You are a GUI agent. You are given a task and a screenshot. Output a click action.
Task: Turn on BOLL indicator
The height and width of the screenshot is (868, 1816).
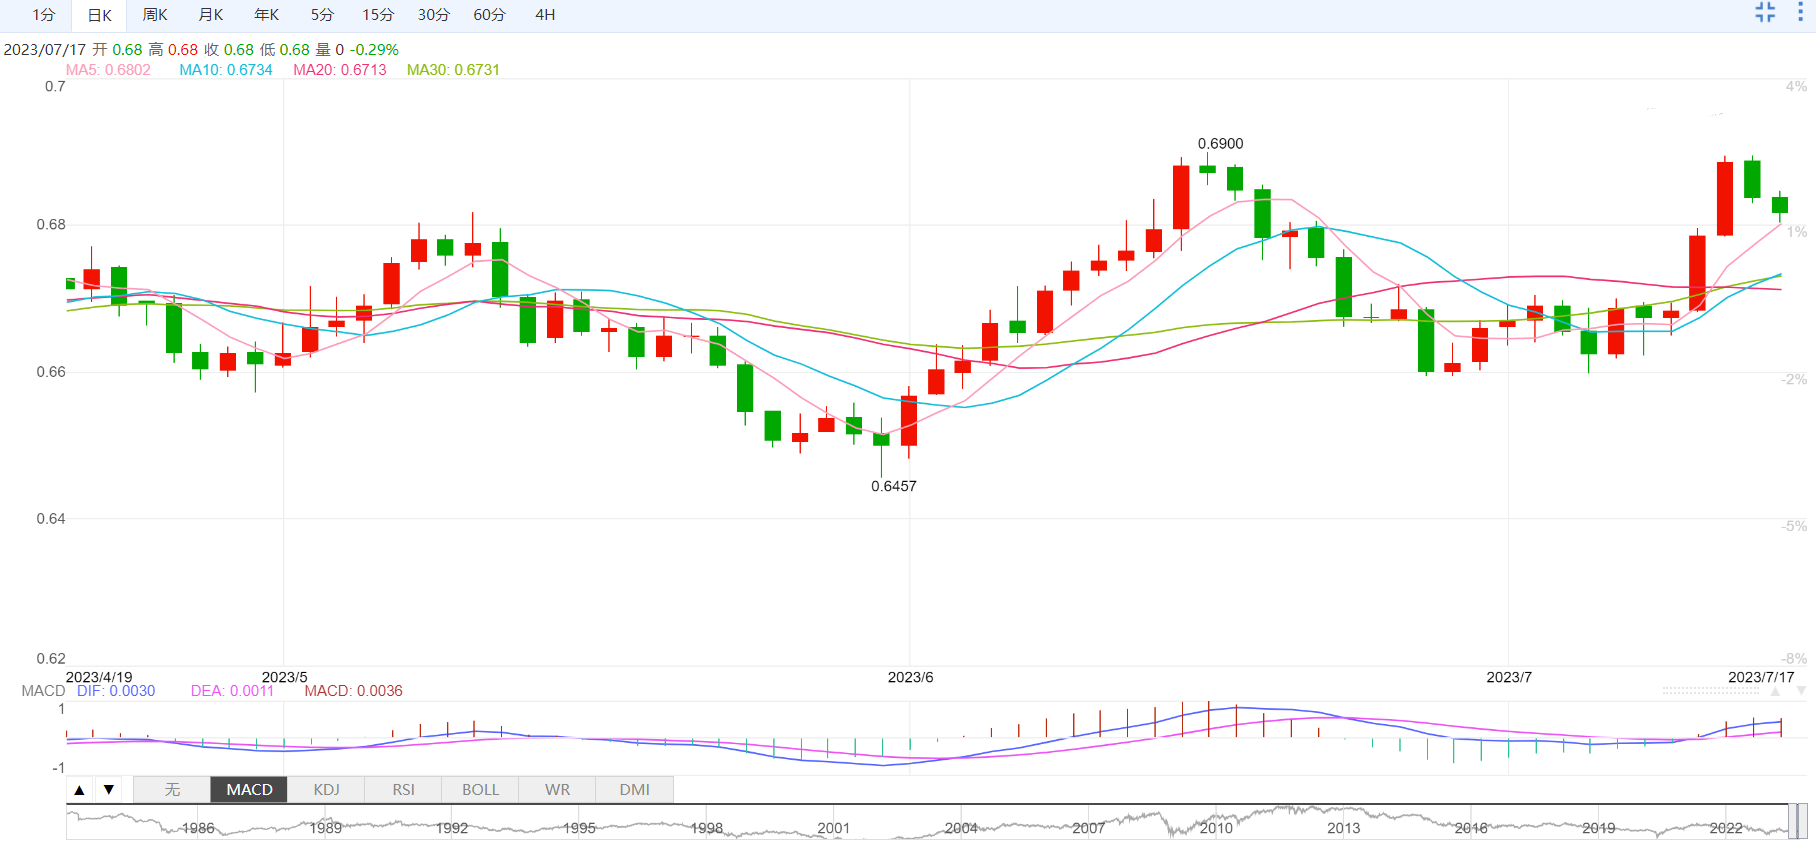pyautogui.click(x=480, y=790)
